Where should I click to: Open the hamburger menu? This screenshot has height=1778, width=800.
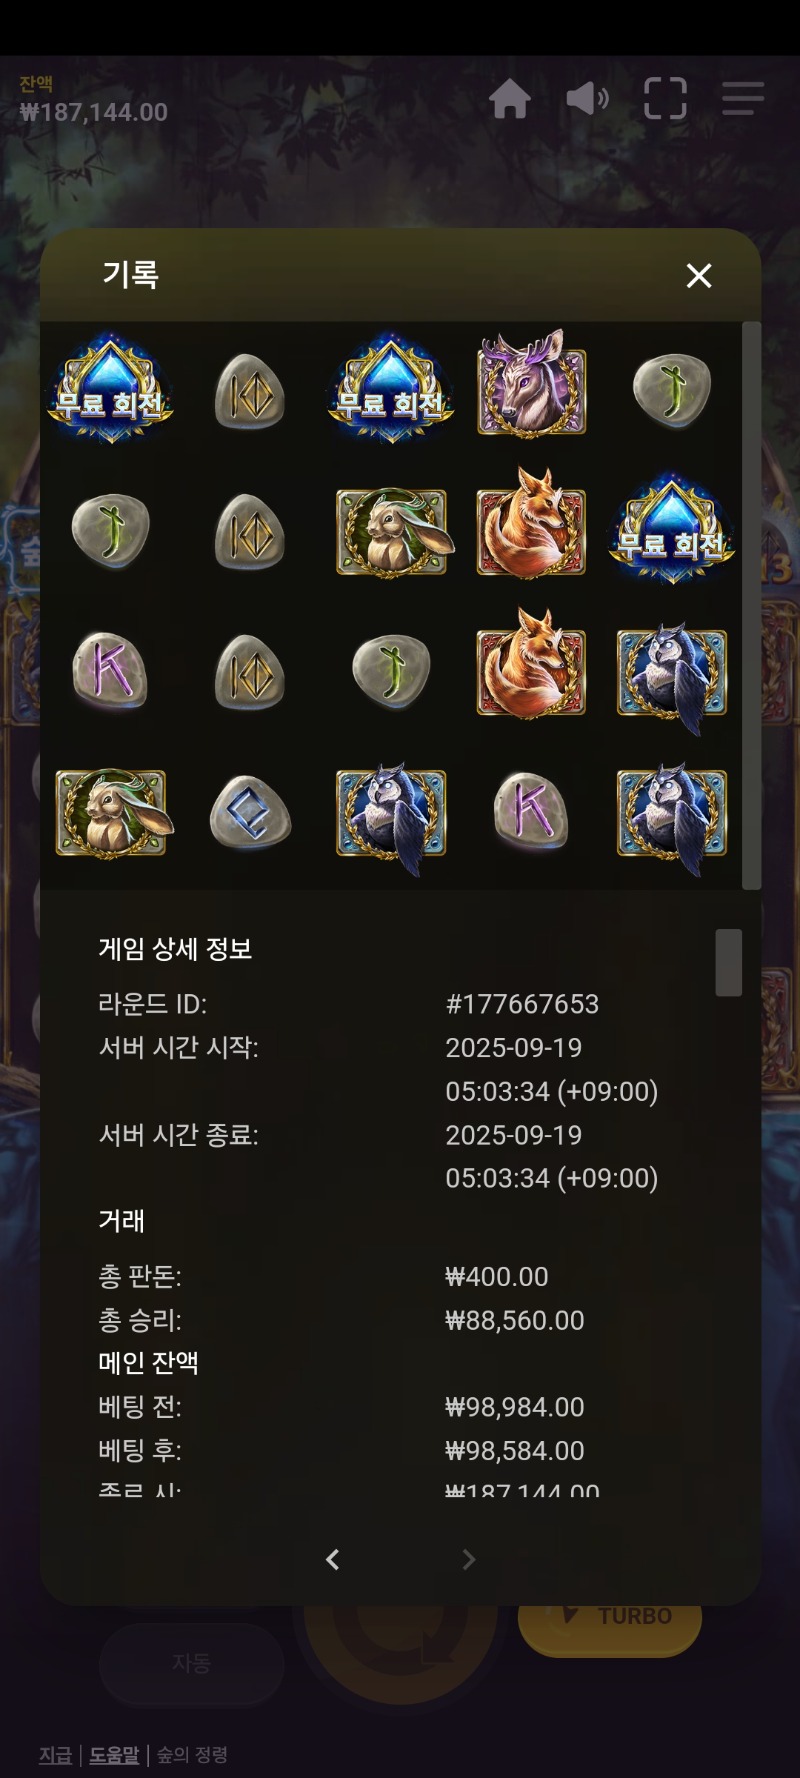click(x=743, y=98)
